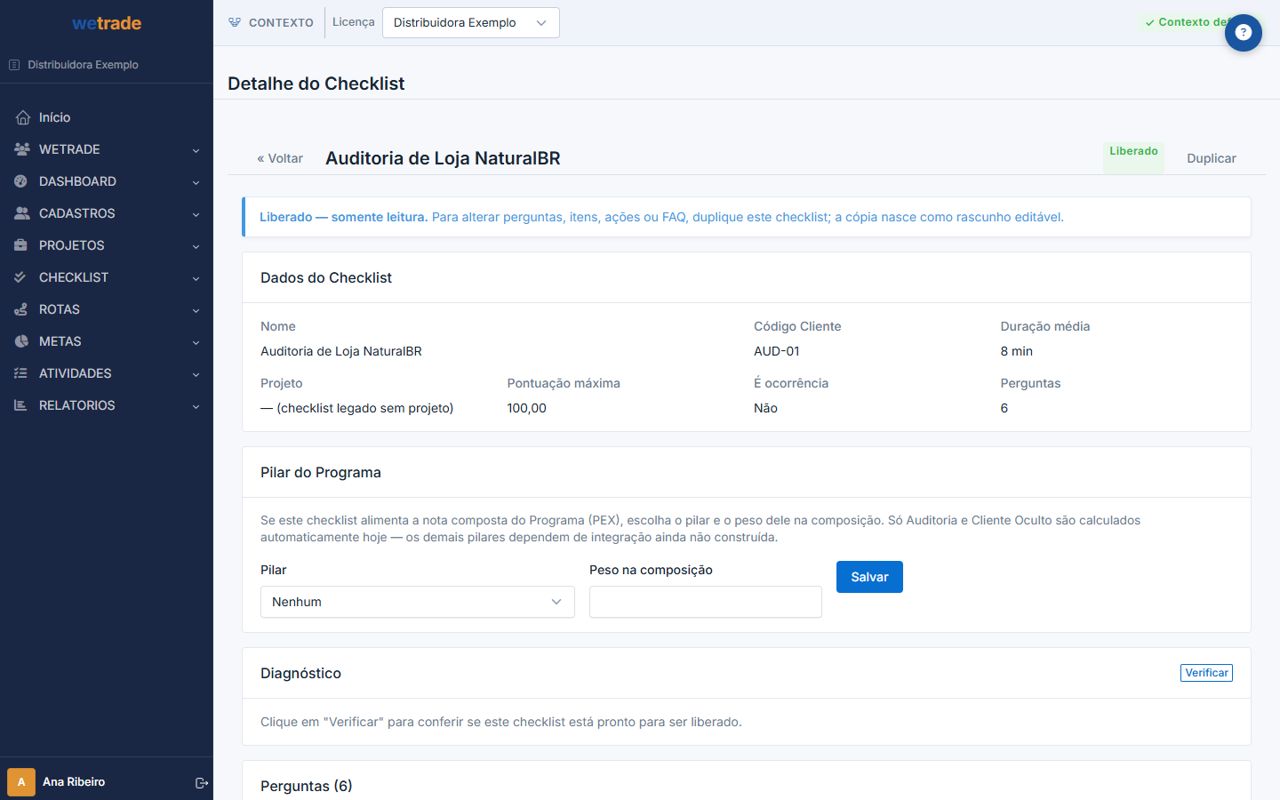
Task: Click the RELATORIOS bar chart icon
Action: 22,405
